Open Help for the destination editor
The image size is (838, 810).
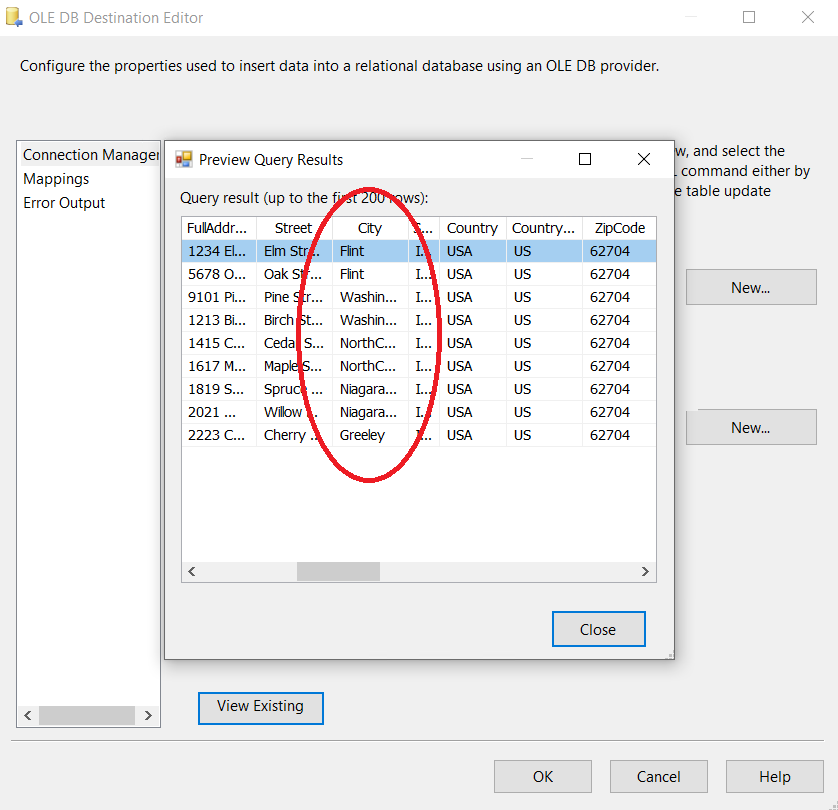point(774,776)
